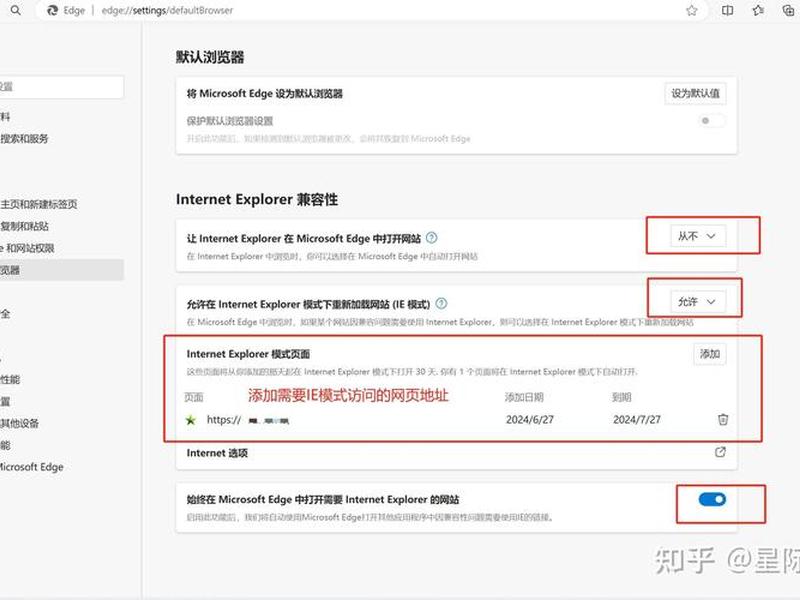
Task: Delete the IE mode page entry
Action: point(722,419)
